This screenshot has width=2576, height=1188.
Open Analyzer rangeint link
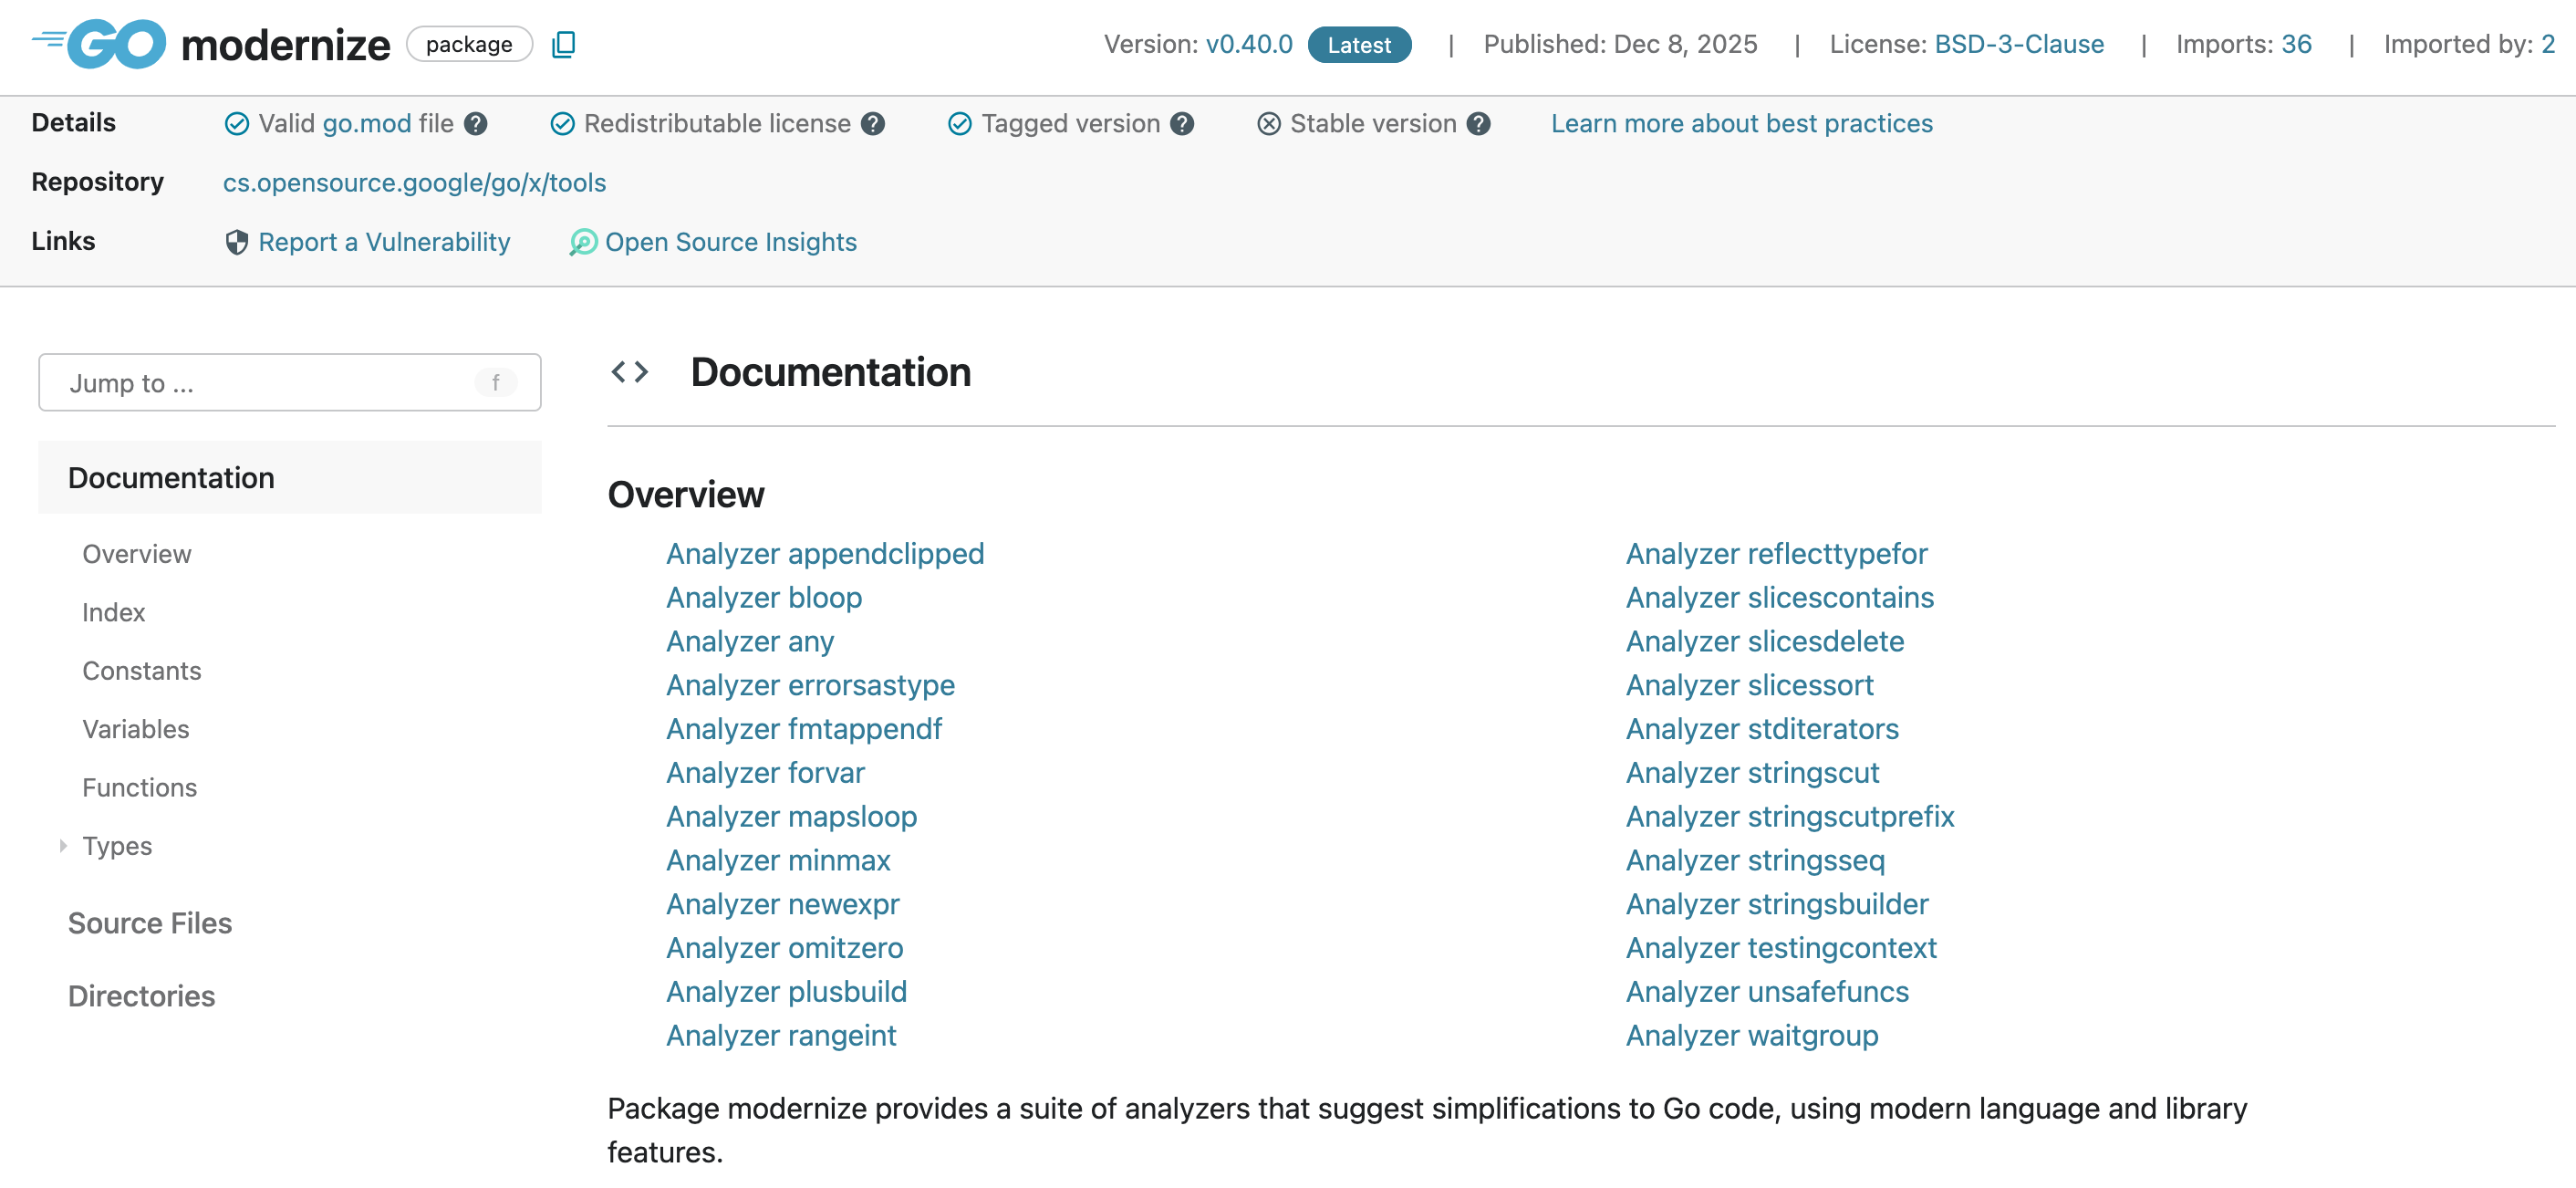(x=781, y=1036)
